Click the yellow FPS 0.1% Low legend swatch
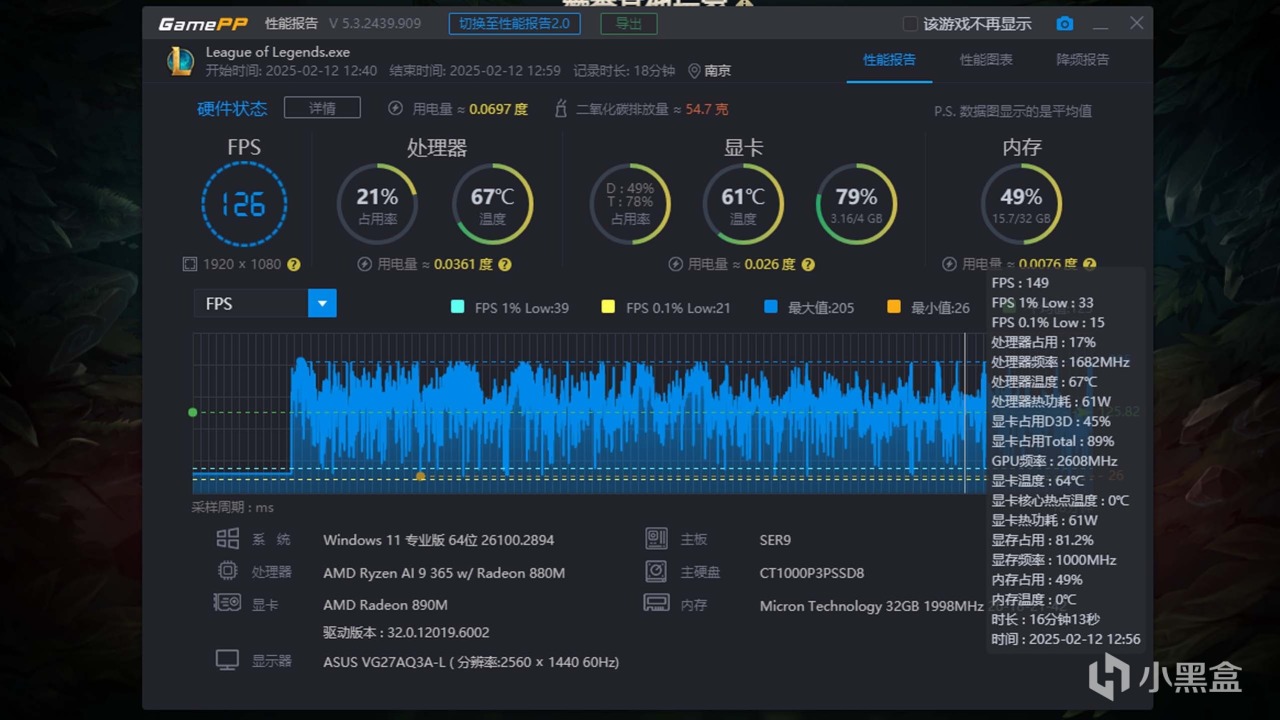 pyautogui.click(x=608, y=307)
